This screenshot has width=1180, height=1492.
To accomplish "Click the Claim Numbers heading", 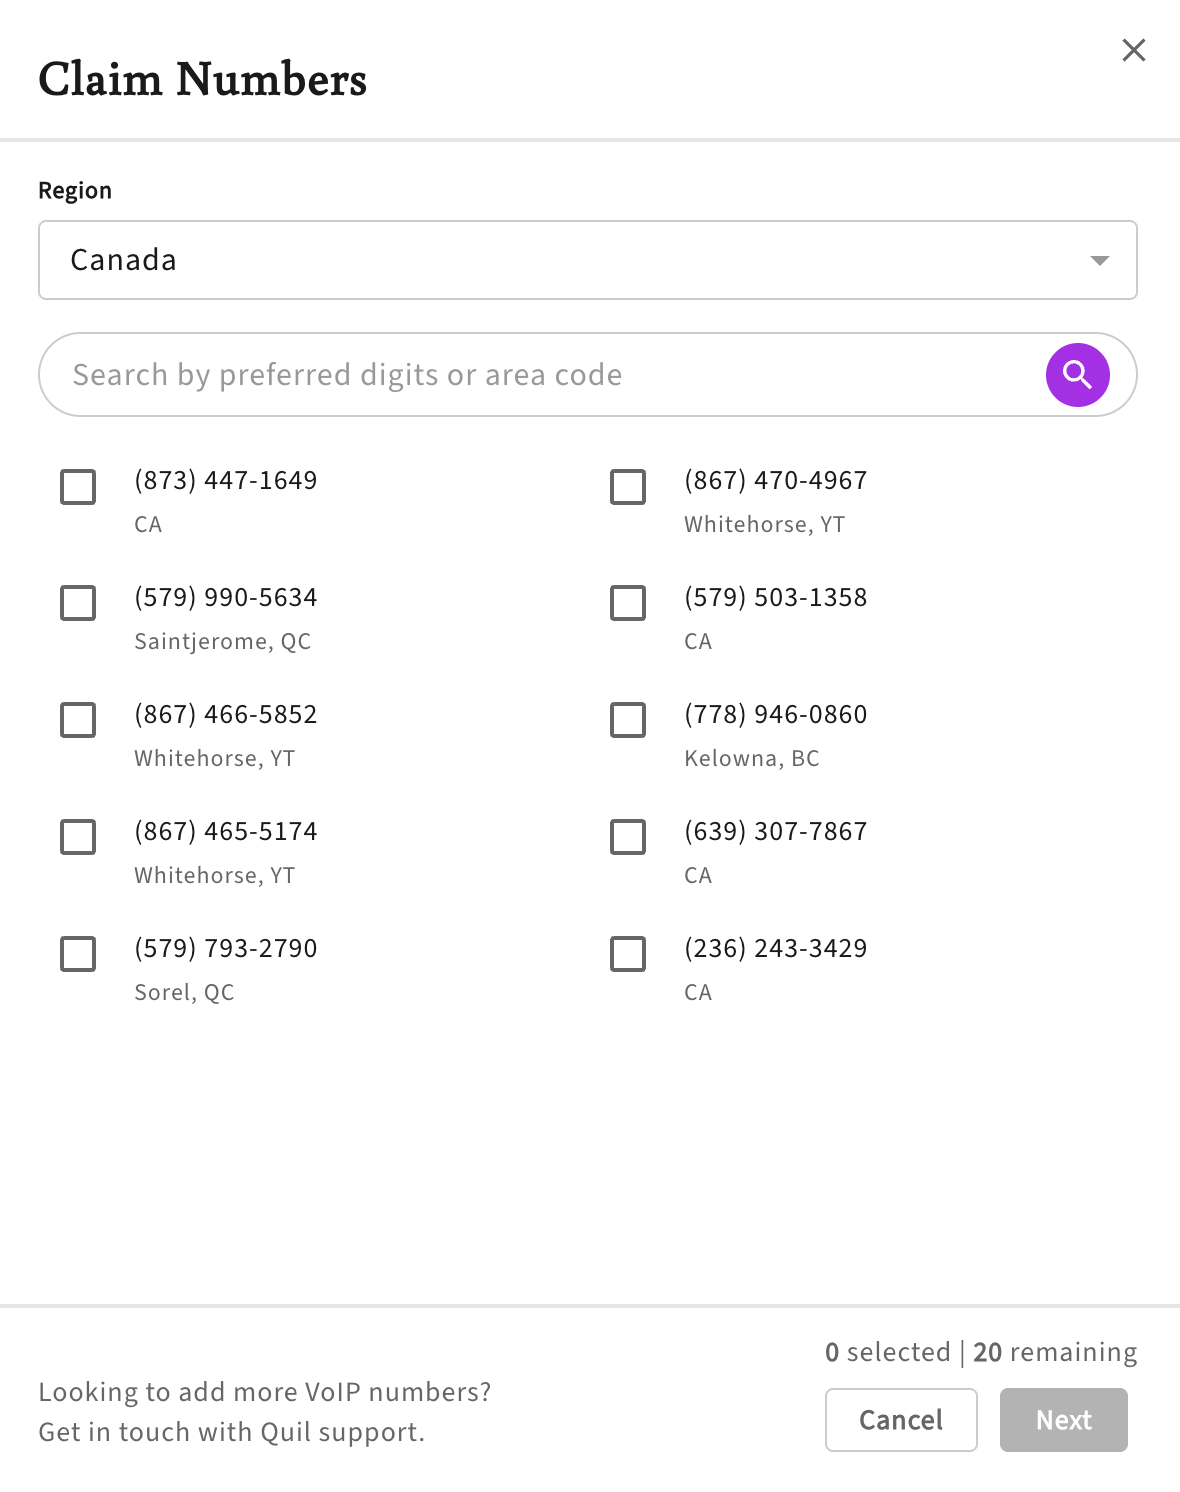I will pyautogui.click(x=203, y=79).
